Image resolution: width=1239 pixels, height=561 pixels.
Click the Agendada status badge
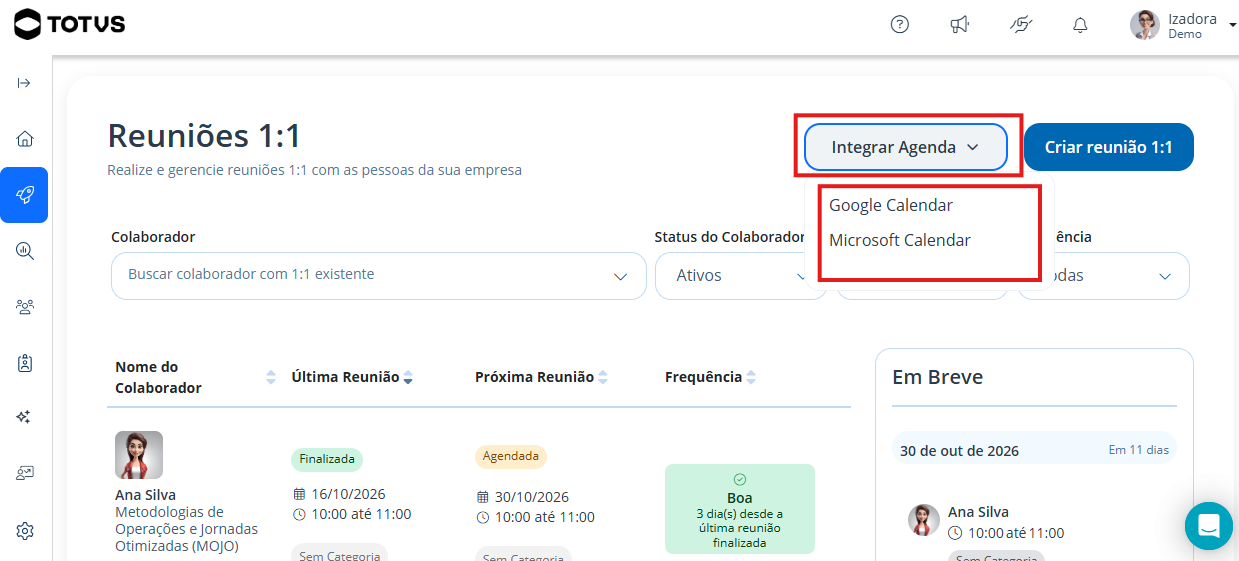(511, 456)
